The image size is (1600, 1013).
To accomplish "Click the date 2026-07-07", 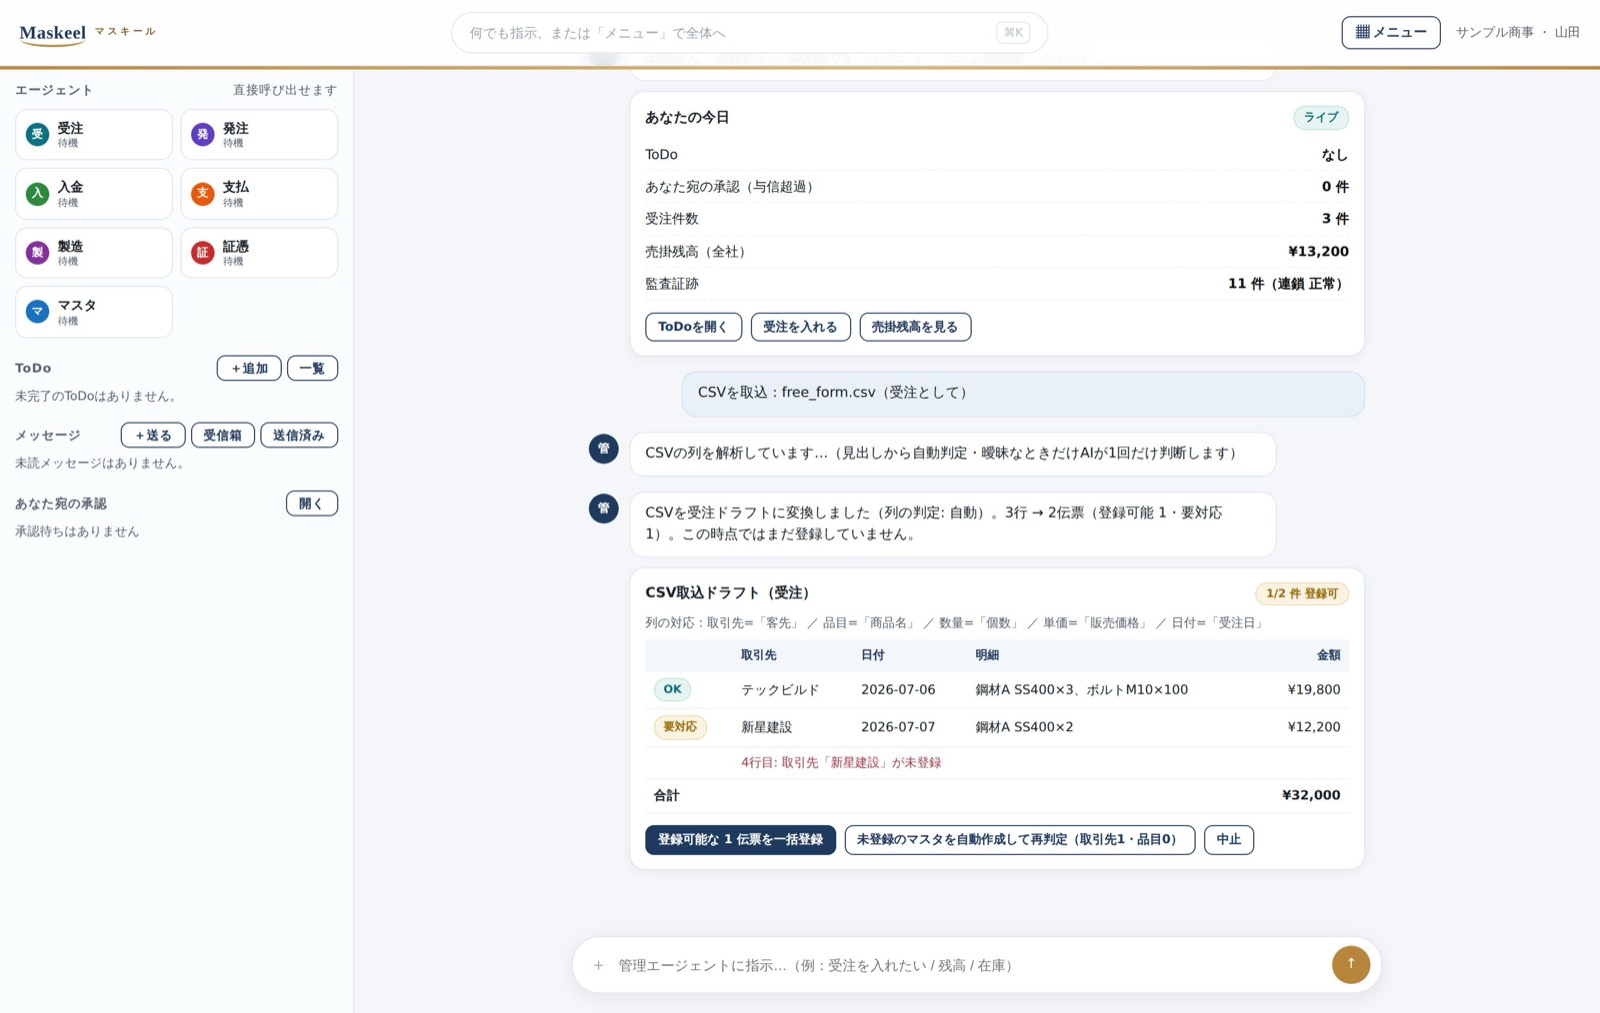I will tap(898, 727).
